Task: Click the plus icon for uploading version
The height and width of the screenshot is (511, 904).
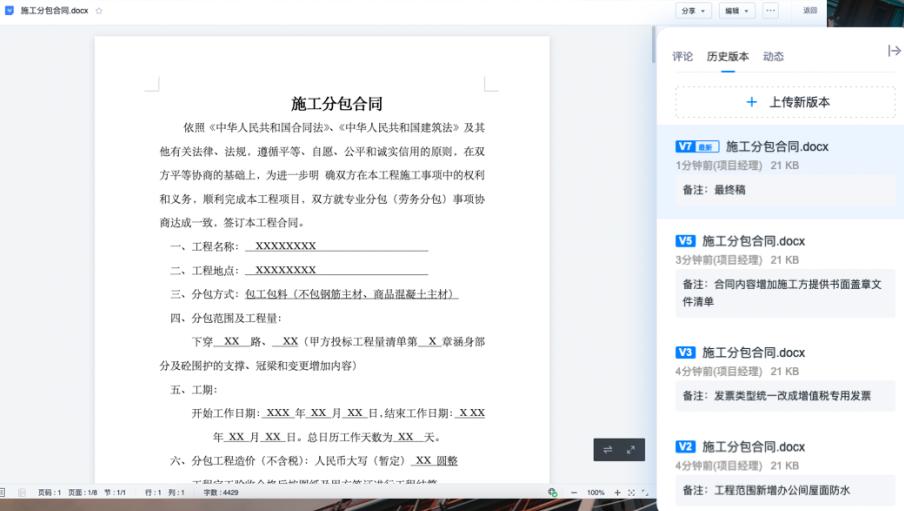Action: (751, 102)
